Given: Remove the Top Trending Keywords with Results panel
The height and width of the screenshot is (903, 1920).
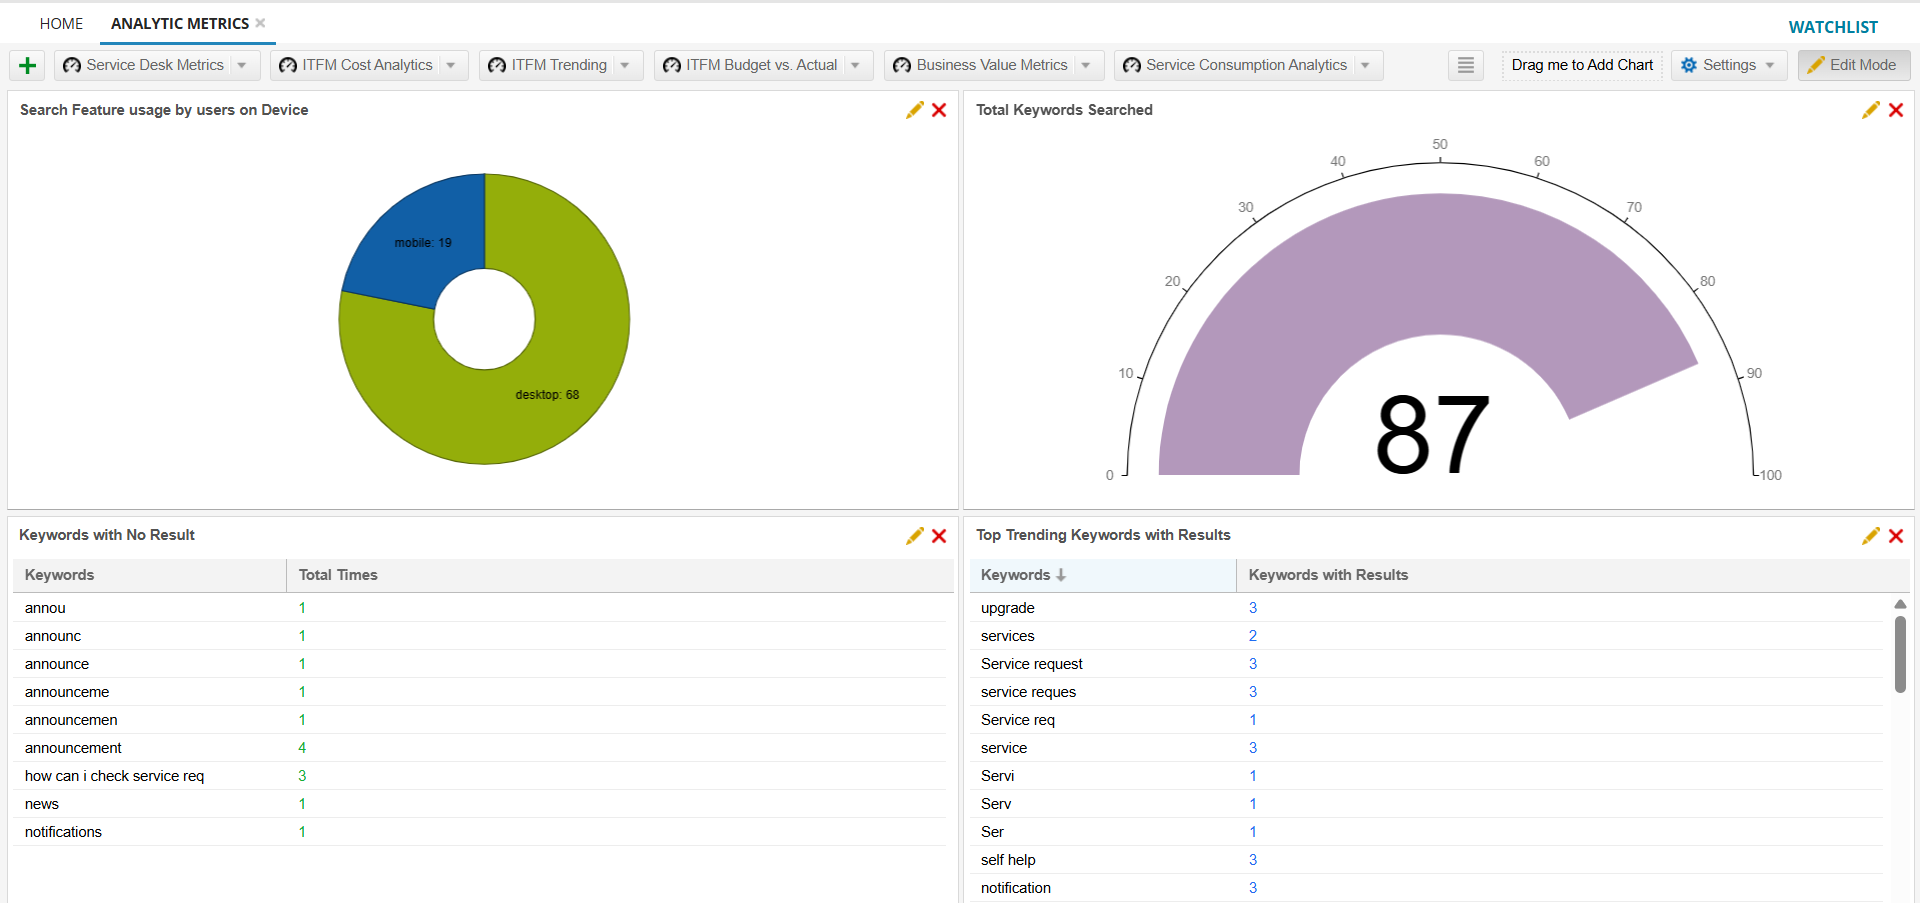Looking at the screenshot, I should pyautogui.click(x=1896, y=536).
